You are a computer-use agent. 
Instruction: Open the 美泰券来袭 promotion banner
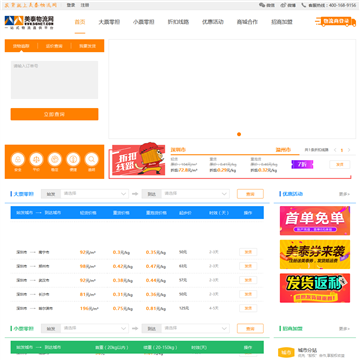[315, 254]
